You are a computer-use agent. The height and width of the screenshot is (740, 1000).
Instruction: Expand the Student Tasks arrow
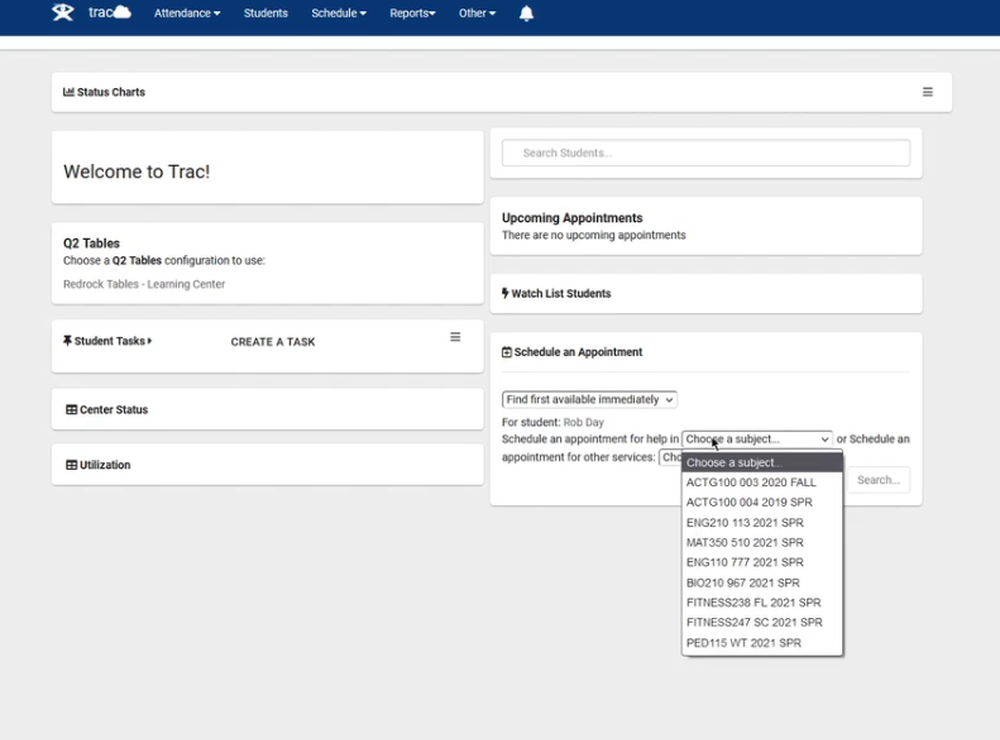[x=150, y=341]
